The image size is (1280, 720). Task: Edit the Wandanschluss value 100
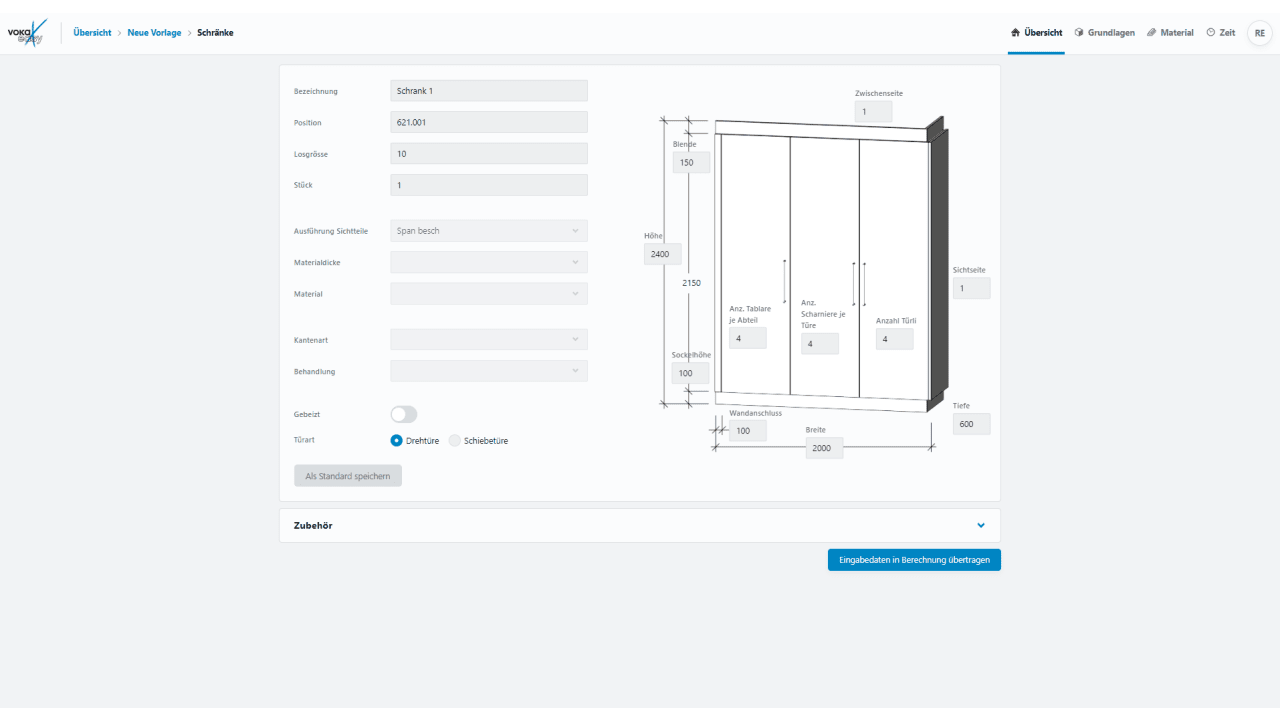[x=748, y=431]
